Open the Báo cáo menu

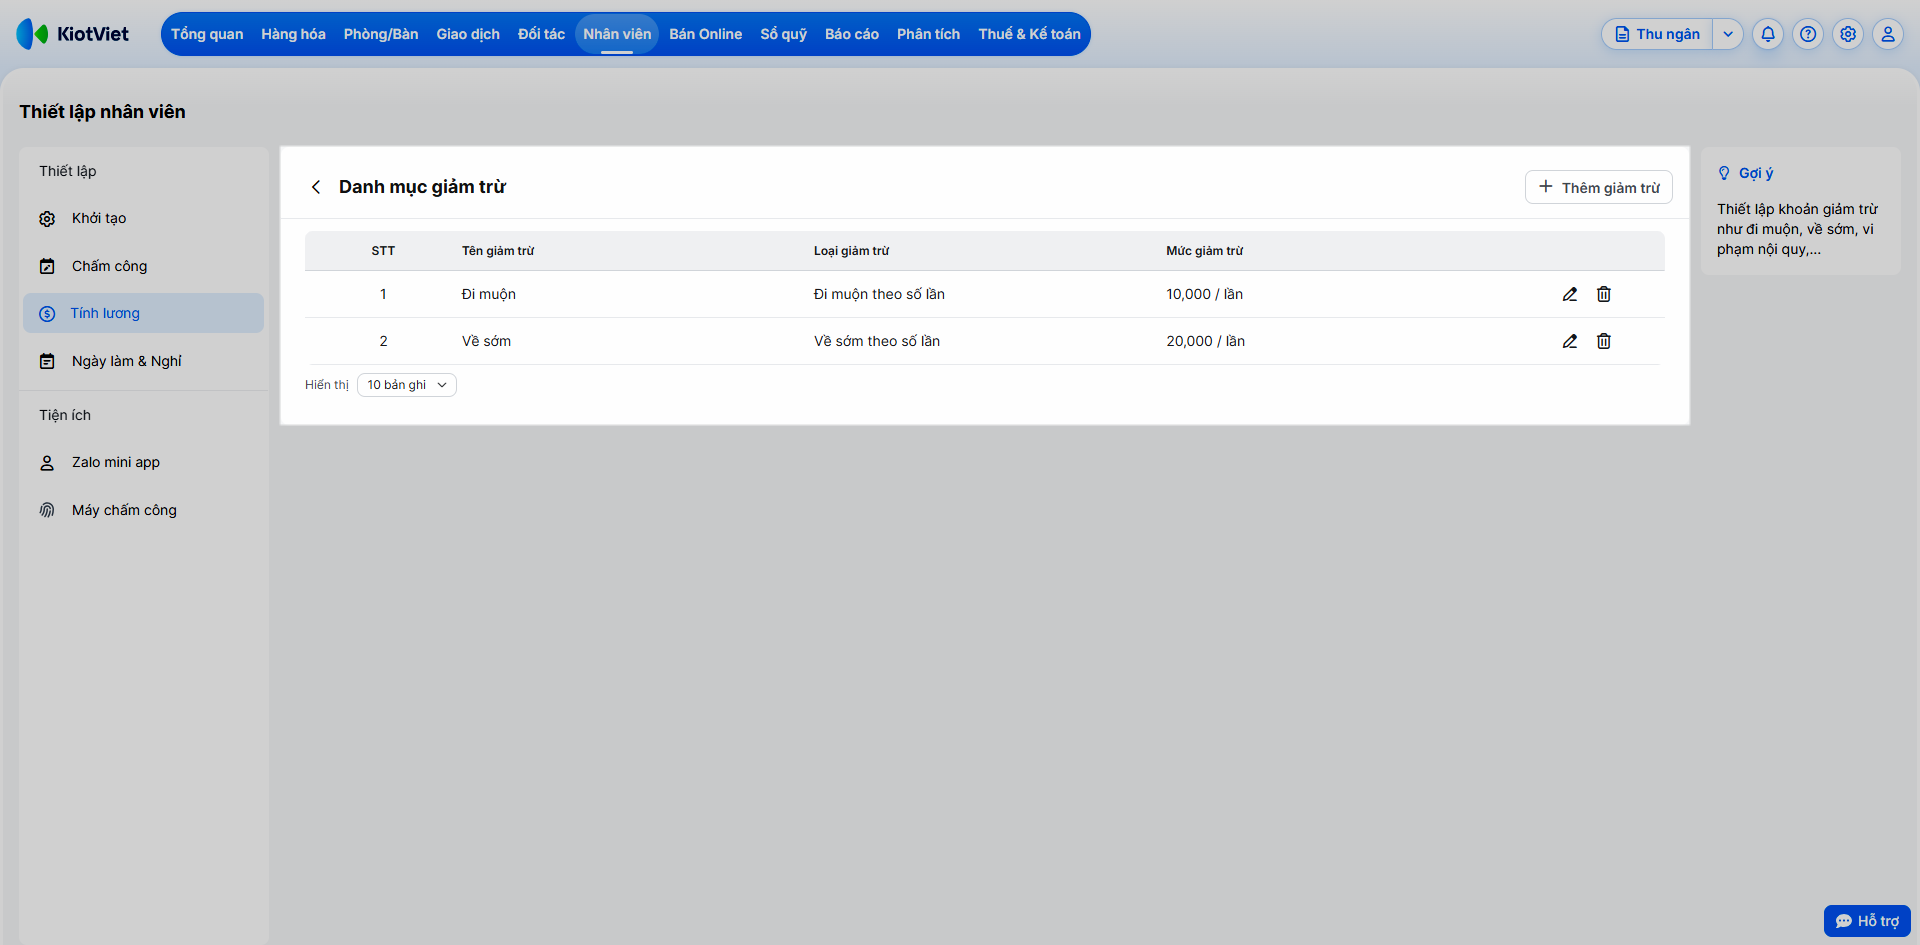pos(852,34)
